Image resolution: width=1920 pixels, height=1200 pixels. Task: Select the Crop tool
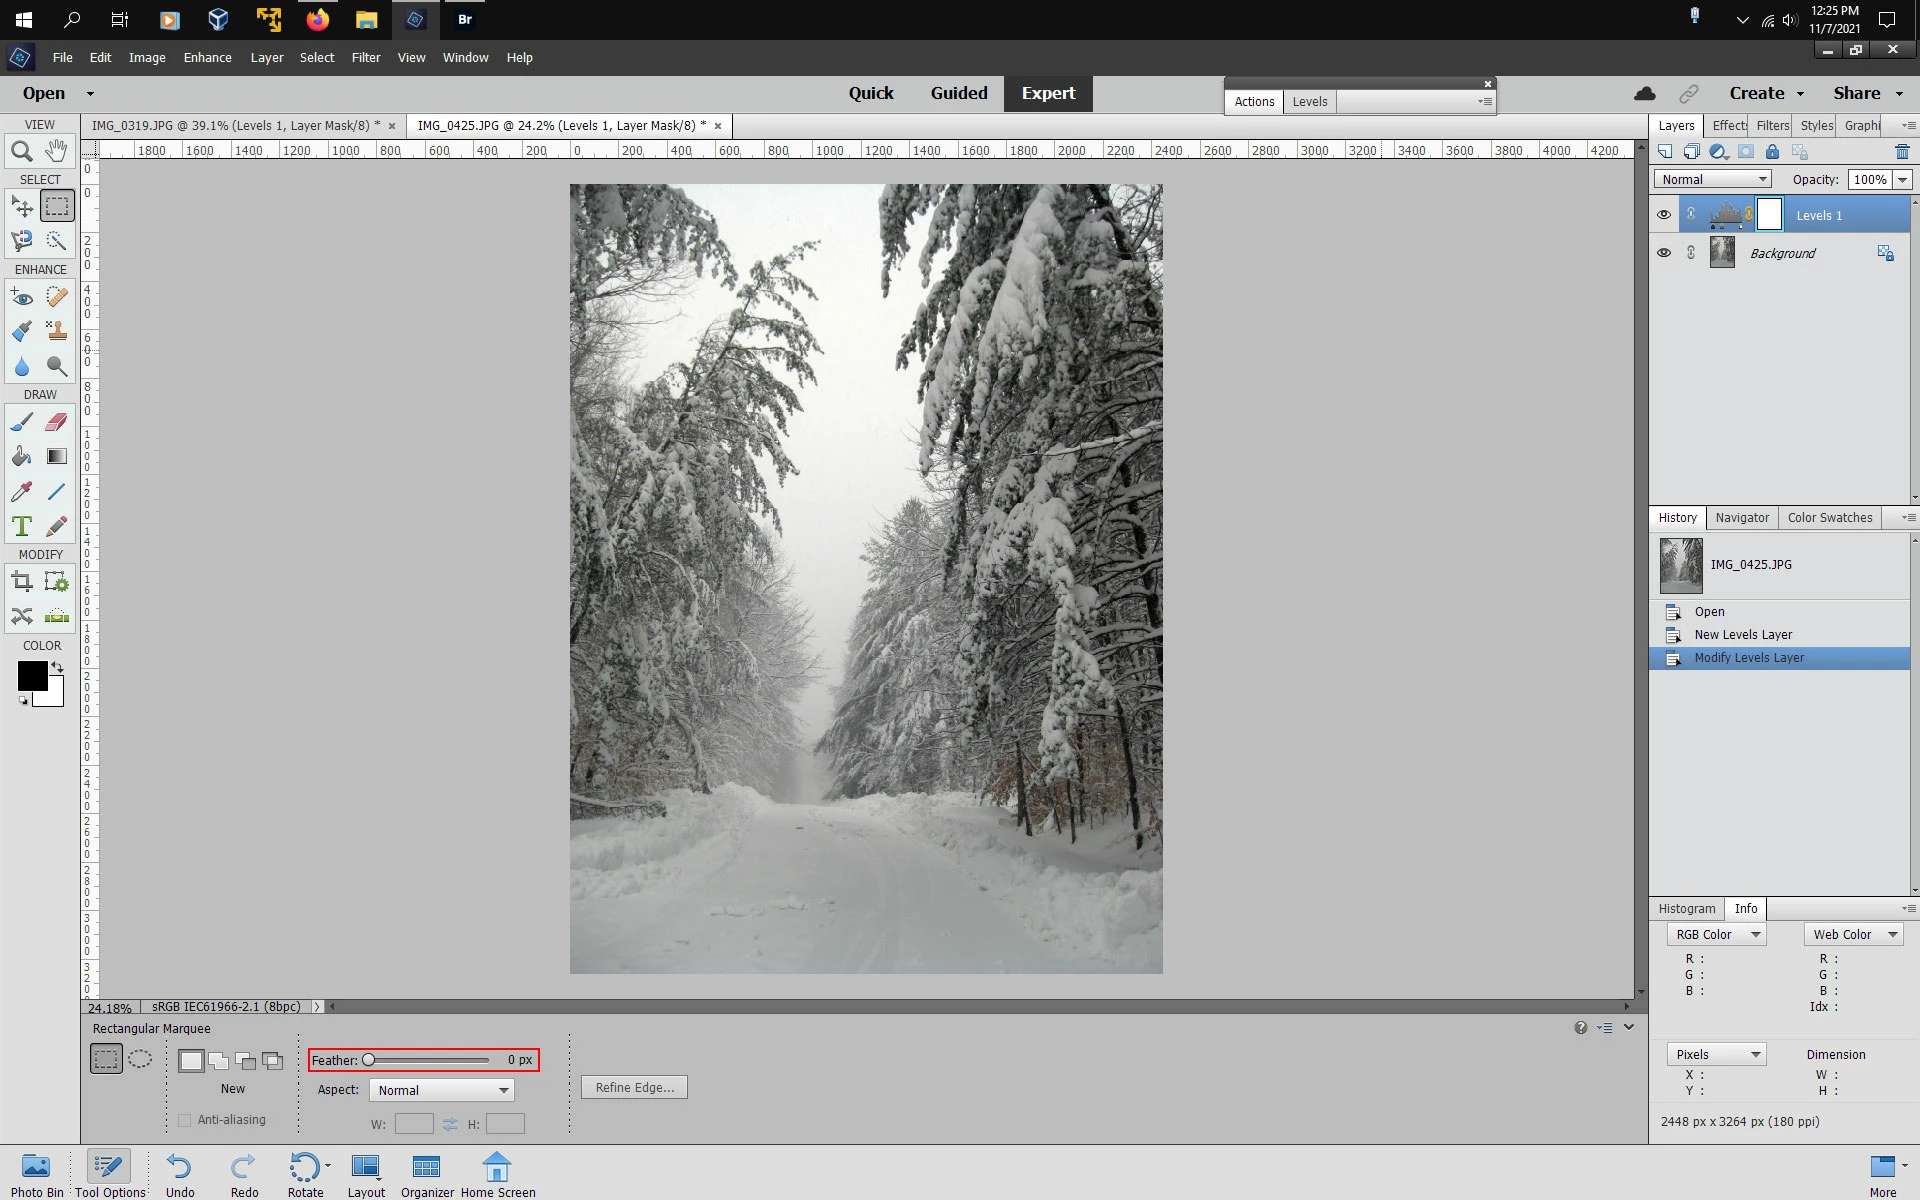22,582
